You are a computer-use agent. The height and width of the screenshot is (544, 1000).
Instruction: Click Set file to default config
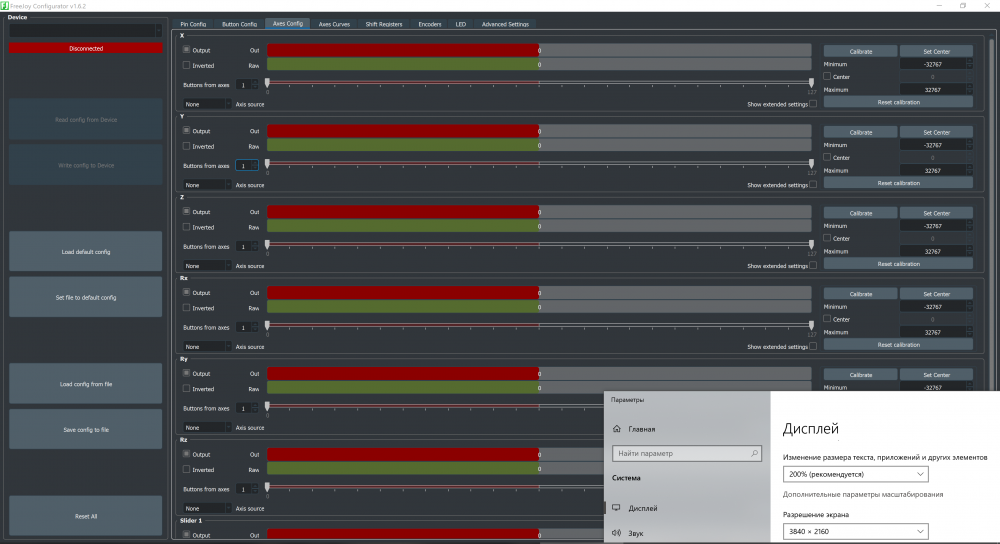click(x=85, y=297)
